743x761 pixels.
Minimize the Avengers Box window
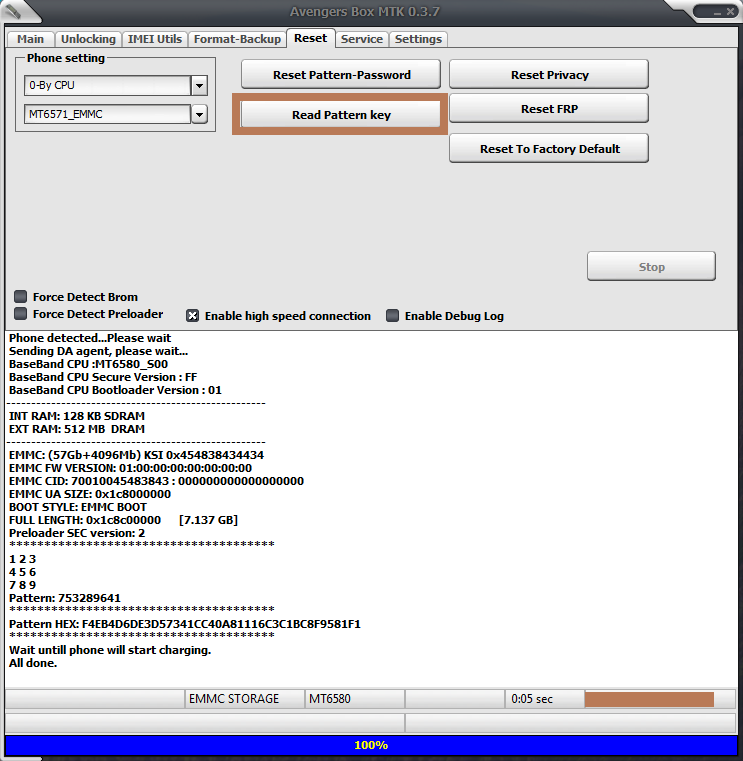(x=717, y=12)
